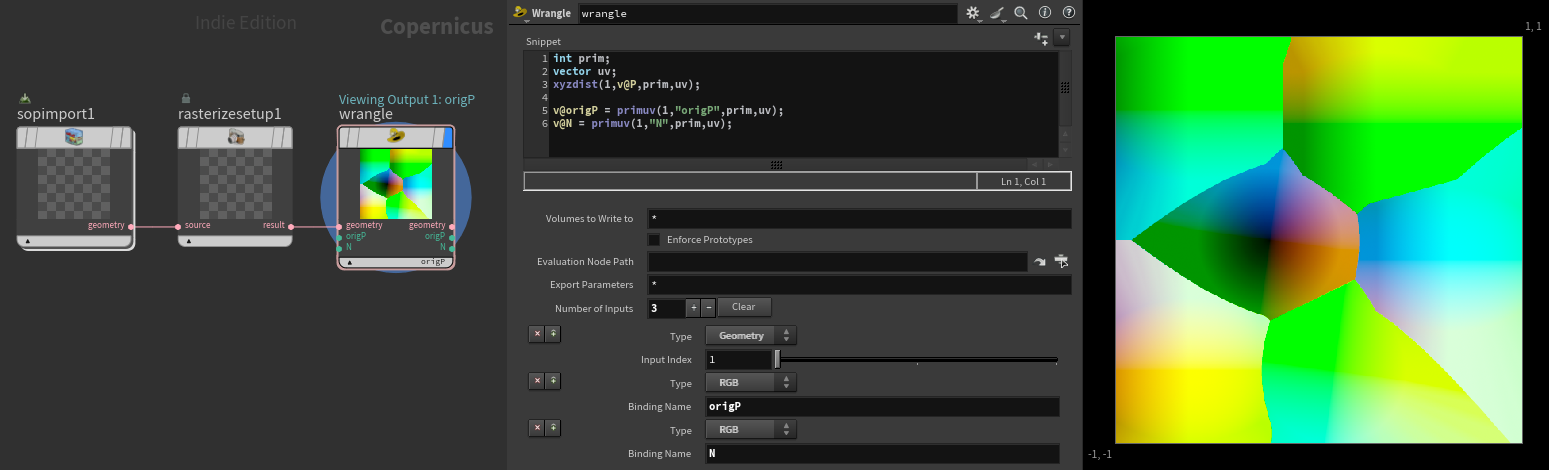Toggle the blue display flag on wrangle node

tap(447, 137)
